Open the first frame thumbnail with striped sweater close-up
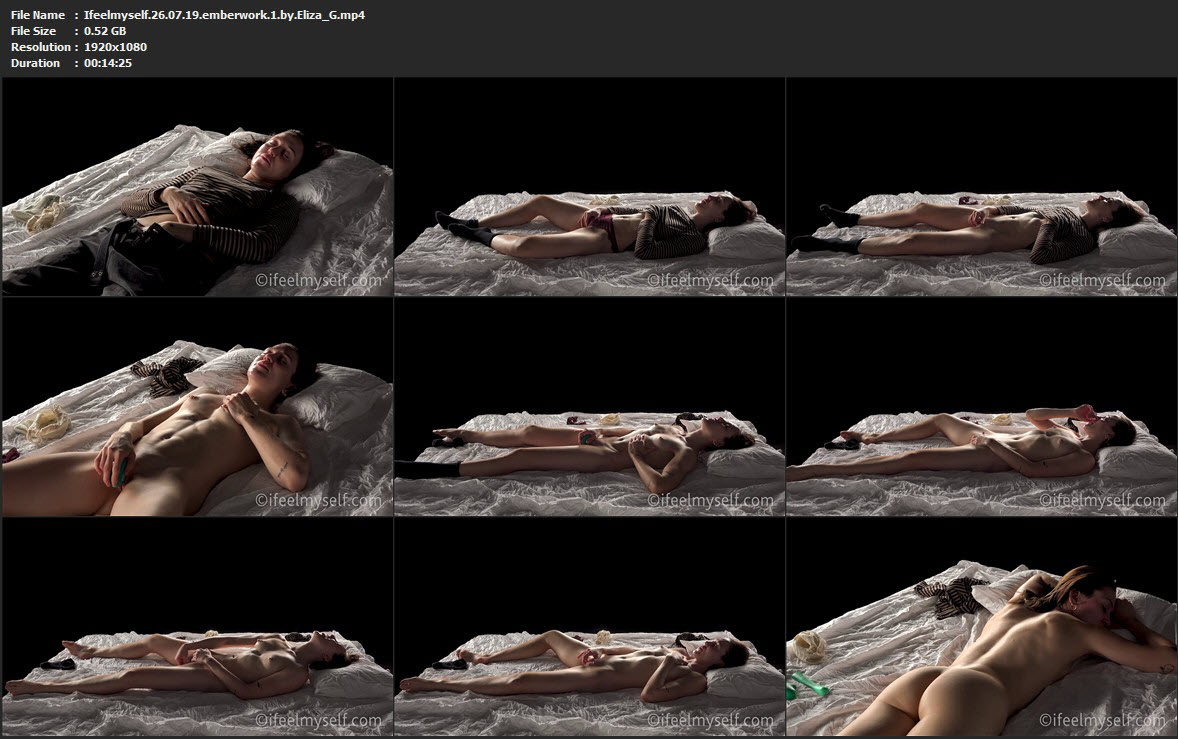 click(198, 186)
